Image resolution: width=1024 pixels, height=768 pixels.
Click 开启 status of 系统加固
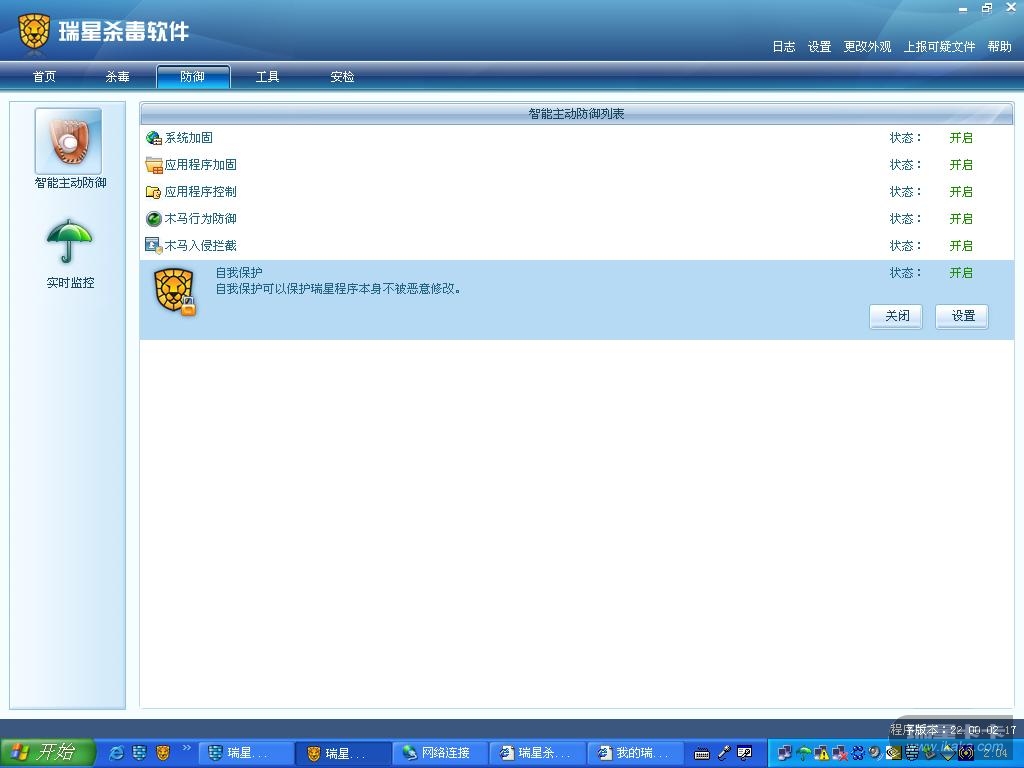pos(961,138)
